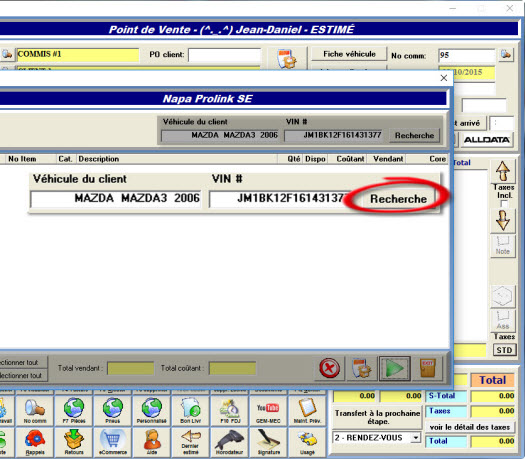Screen dimensions: 525x459
Task: Open the Usagé cars icon
Action: point(307,442)
